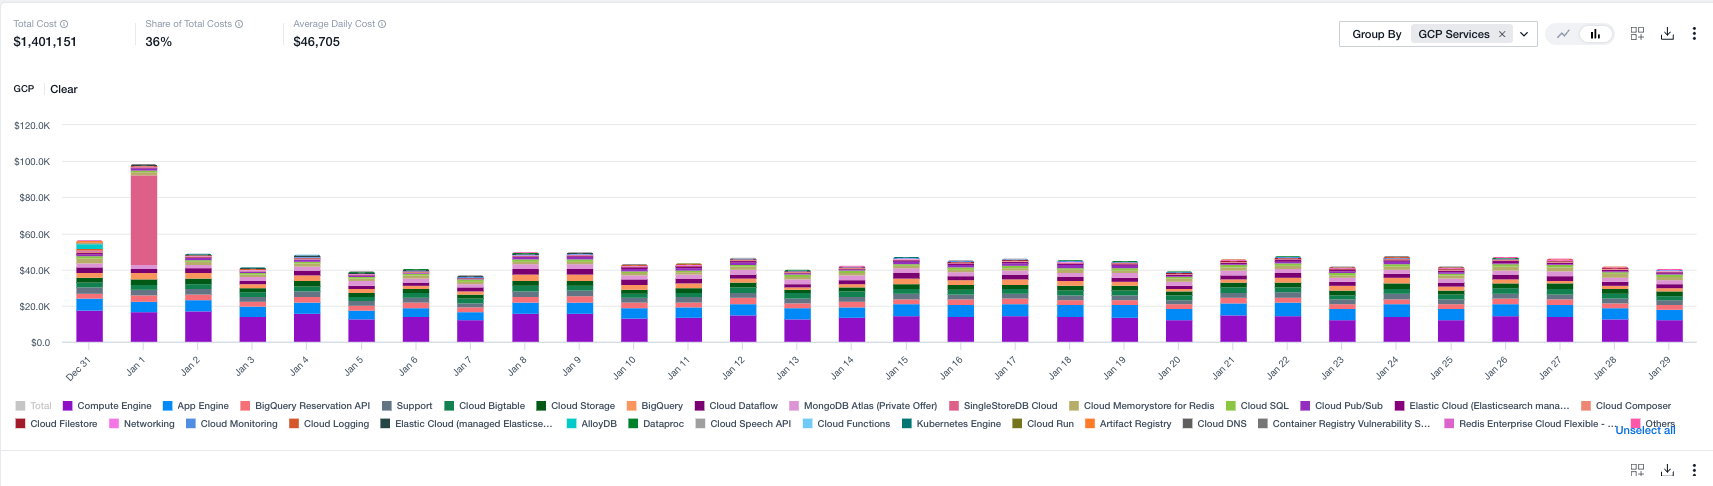Viewport: 1713px width, 486px height.
Task: Click the GCP filter label
Action: point(24,89)
